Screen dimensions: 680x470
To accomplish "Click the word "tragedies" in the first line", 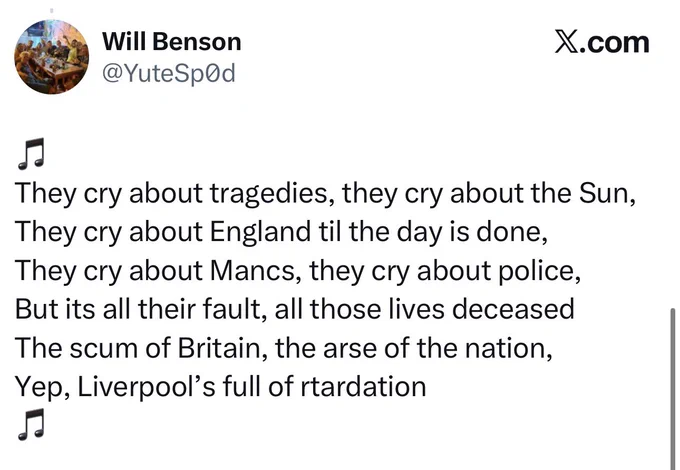I will tap(269, 193).
